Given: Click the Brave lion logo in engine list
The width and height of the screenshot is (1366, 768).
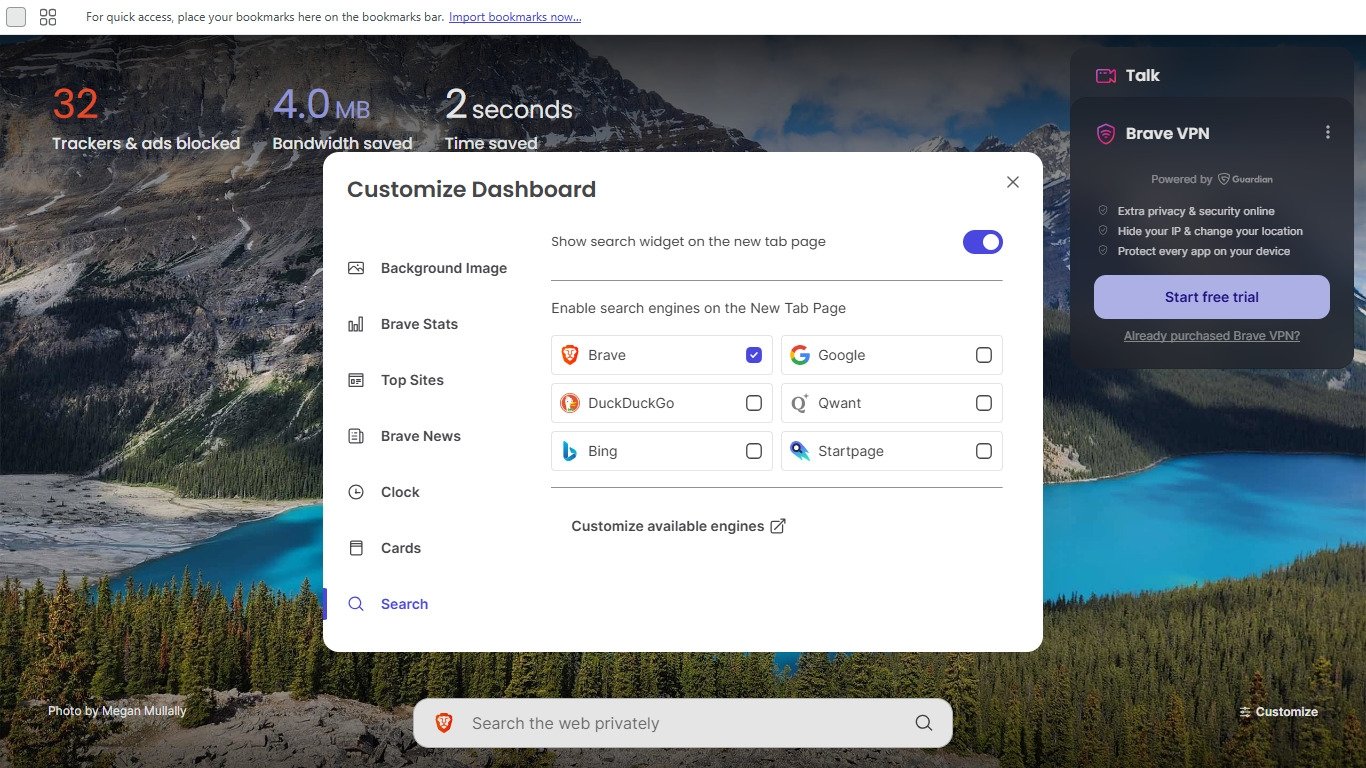Looking at the screenshot, I should 570,355.
